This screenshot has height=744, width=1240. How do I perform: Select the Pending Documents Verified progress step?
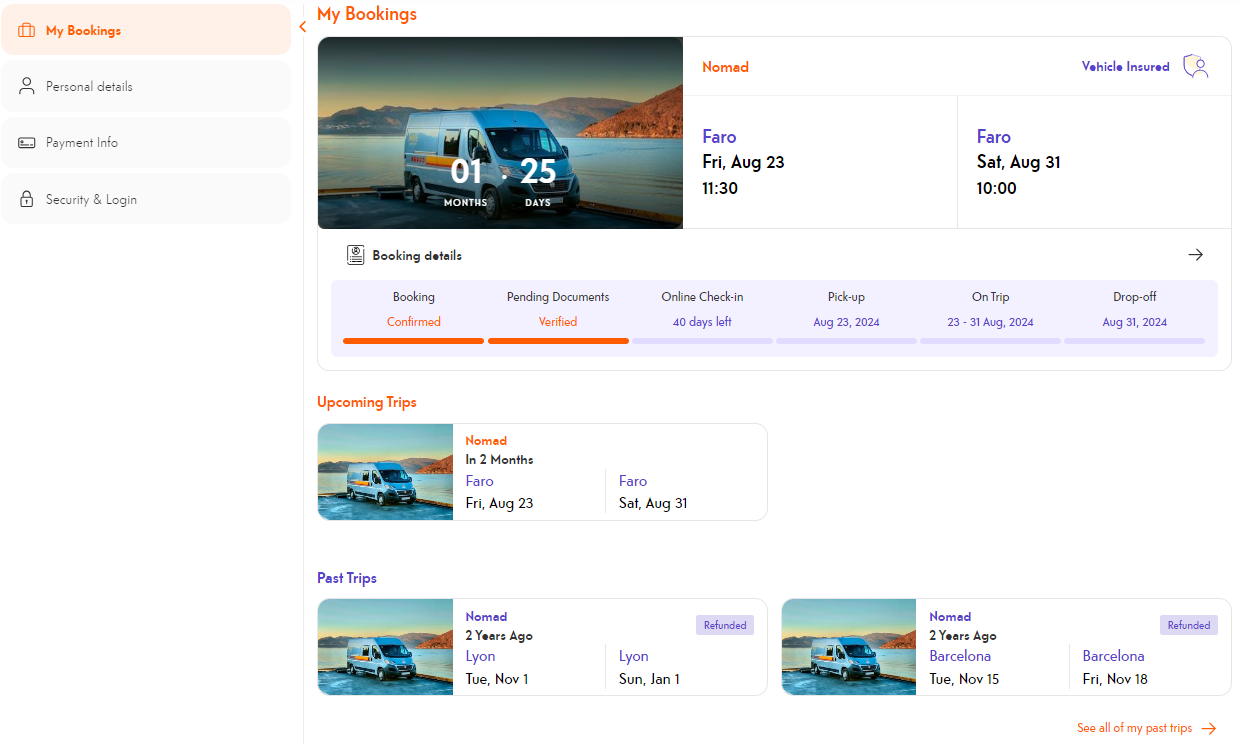pos(558,310)
